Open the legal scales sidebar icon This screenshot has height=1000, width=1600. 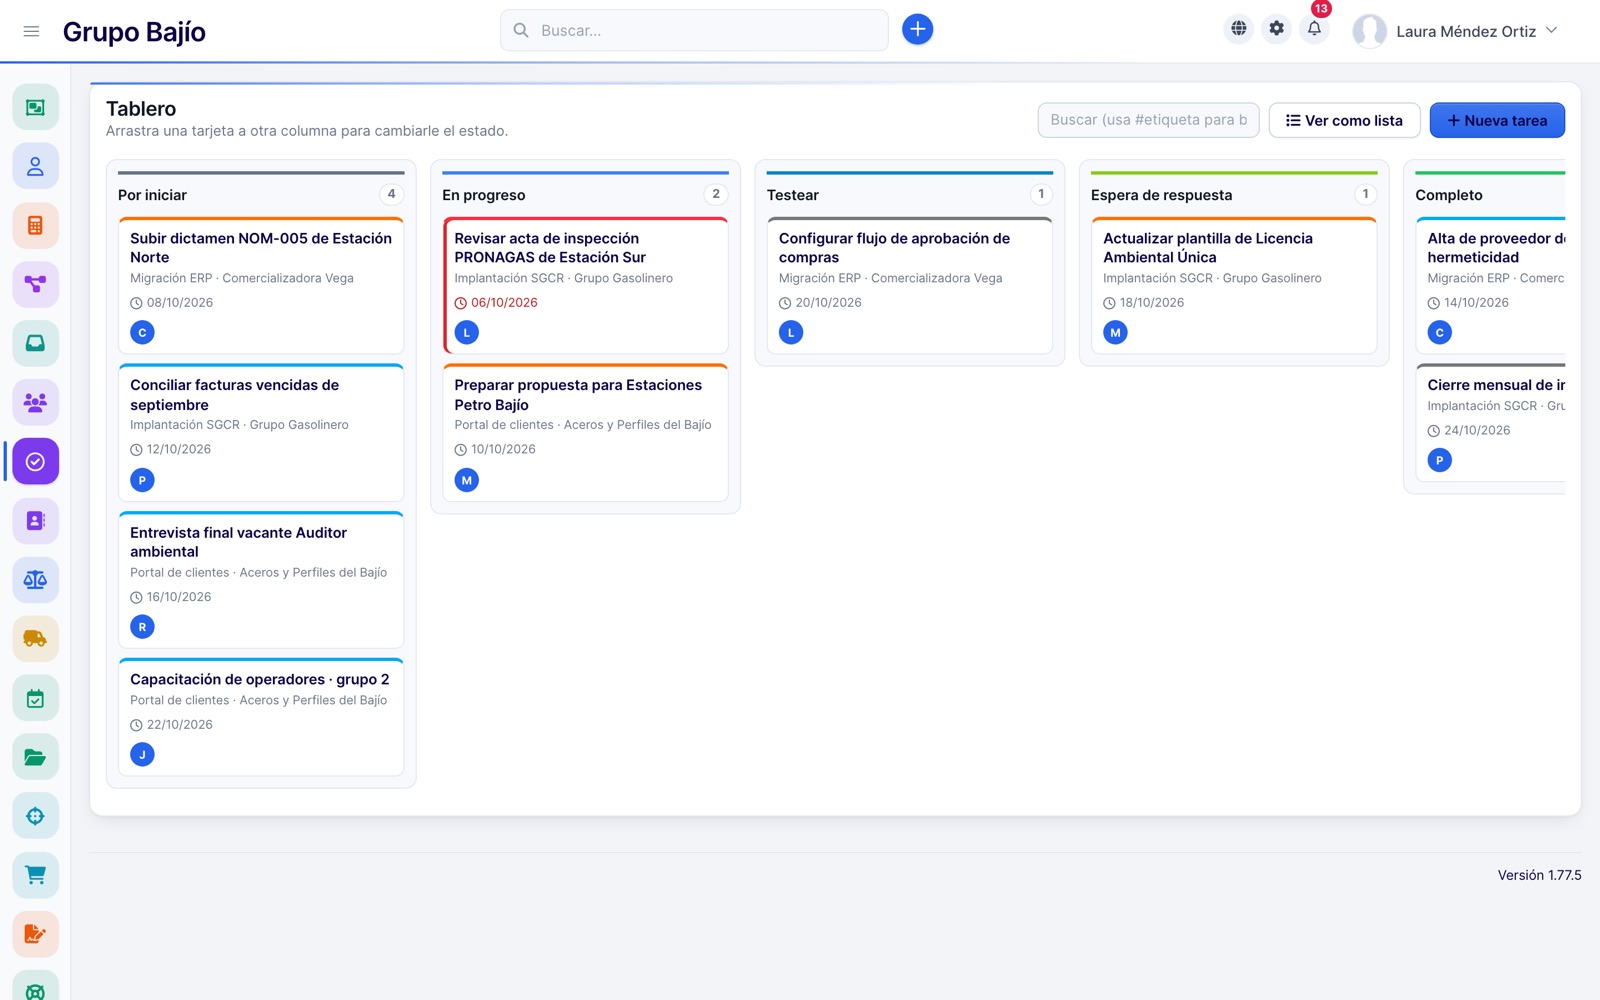35,579
